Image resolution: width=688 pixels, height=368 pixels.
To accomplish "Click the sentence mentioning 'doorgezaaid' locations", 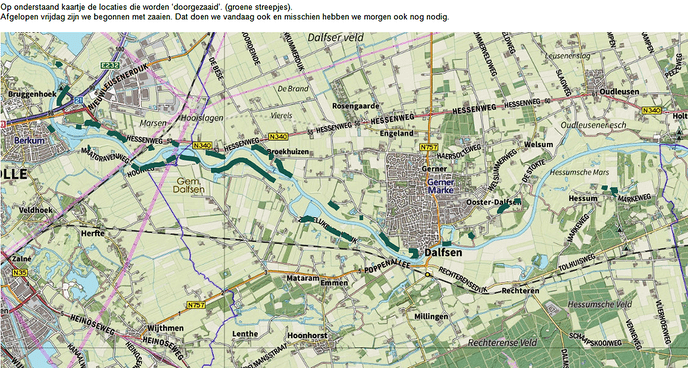I will click(146, 7).
